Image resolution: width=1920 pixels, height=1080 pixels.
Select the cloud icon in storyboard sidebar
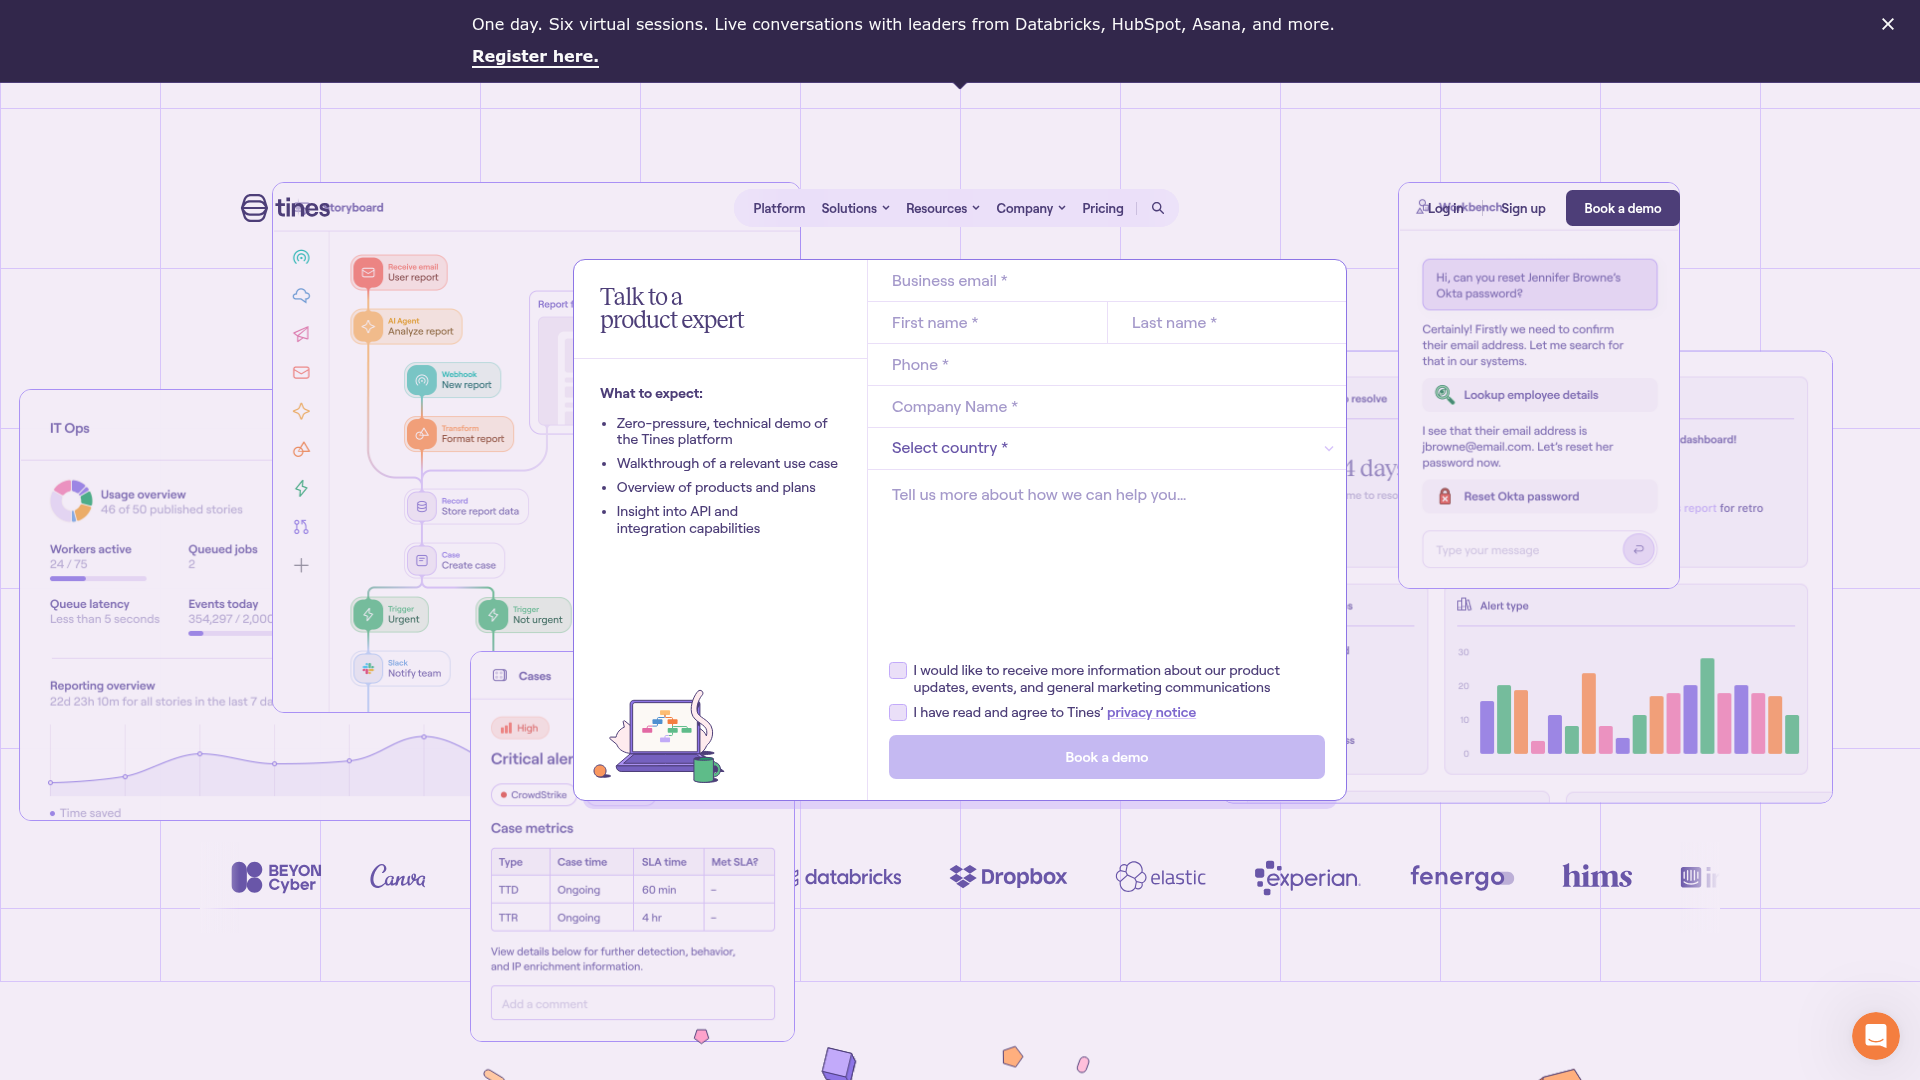[x=301, y=295]
